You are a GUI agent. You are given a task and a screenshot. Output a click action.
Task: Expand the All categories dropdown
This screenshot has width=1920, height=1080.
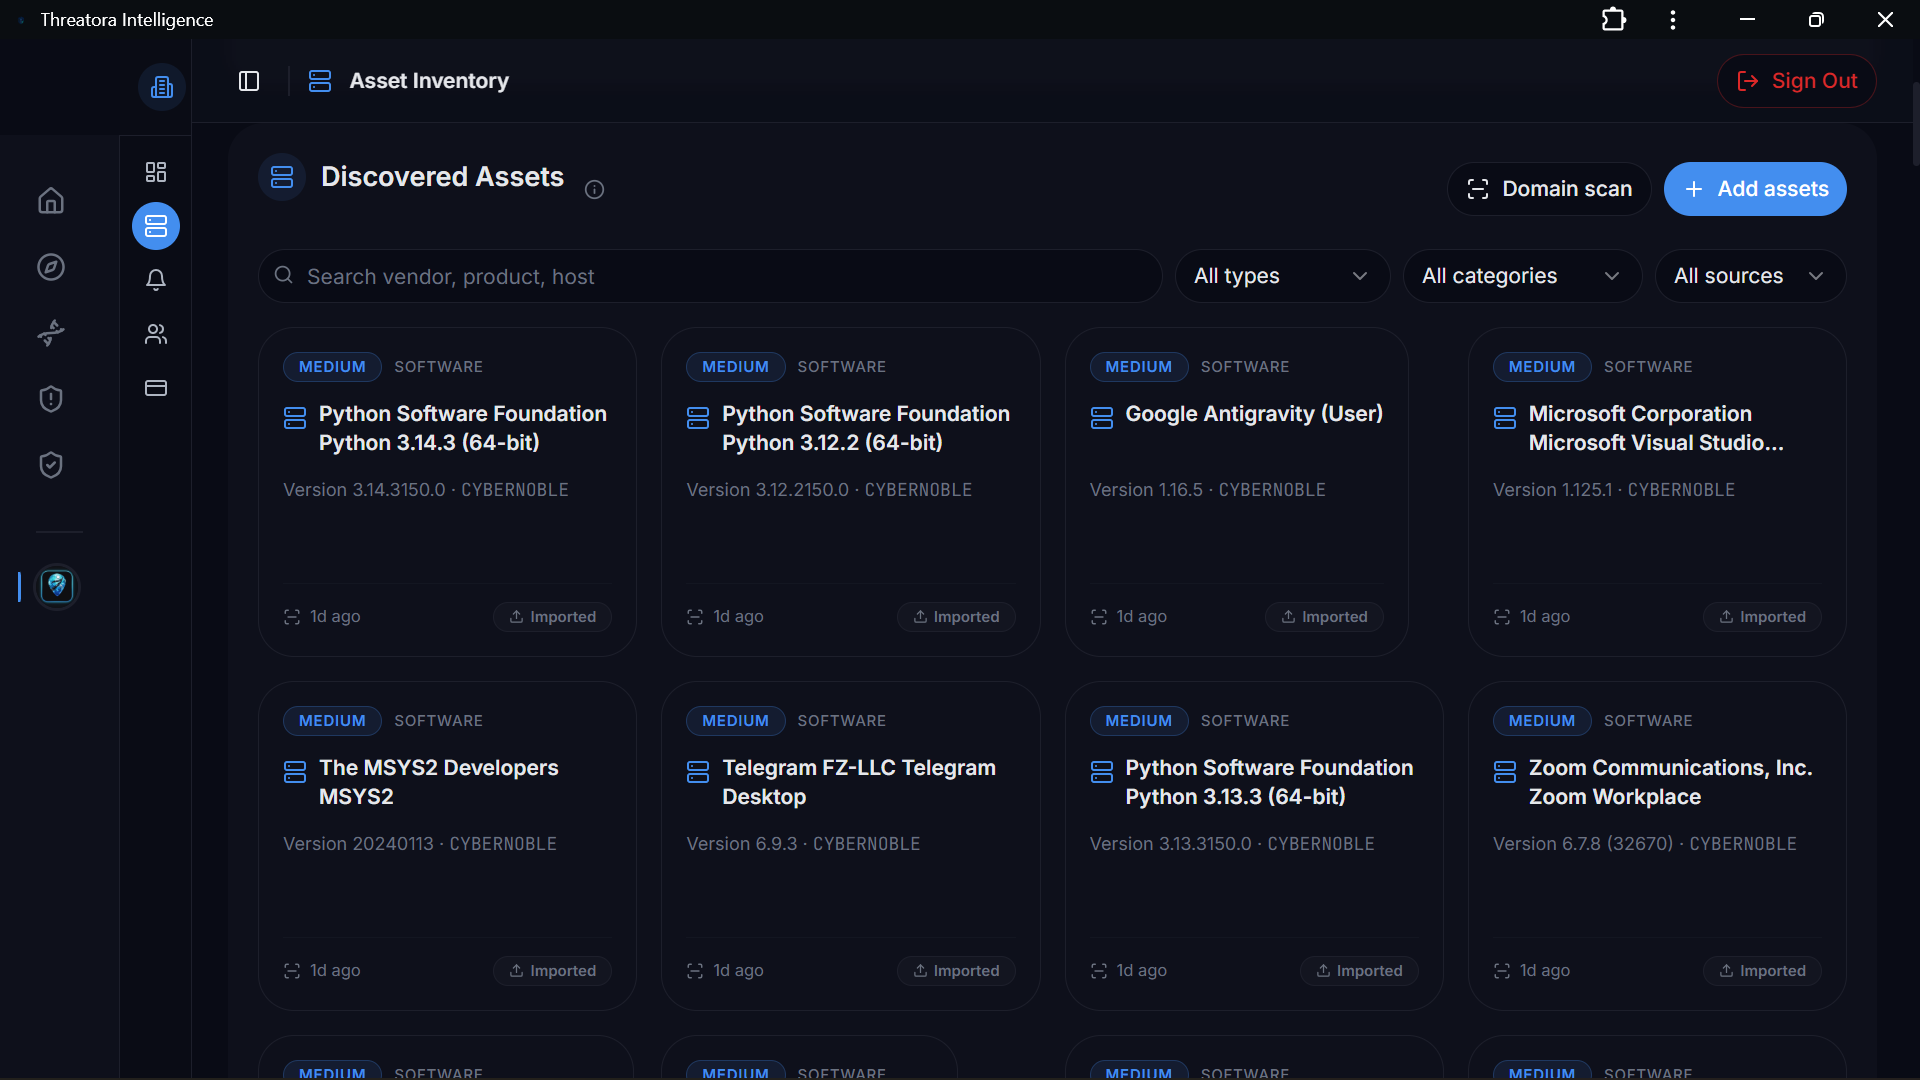pyautogui.click(x=1522, y=276)
